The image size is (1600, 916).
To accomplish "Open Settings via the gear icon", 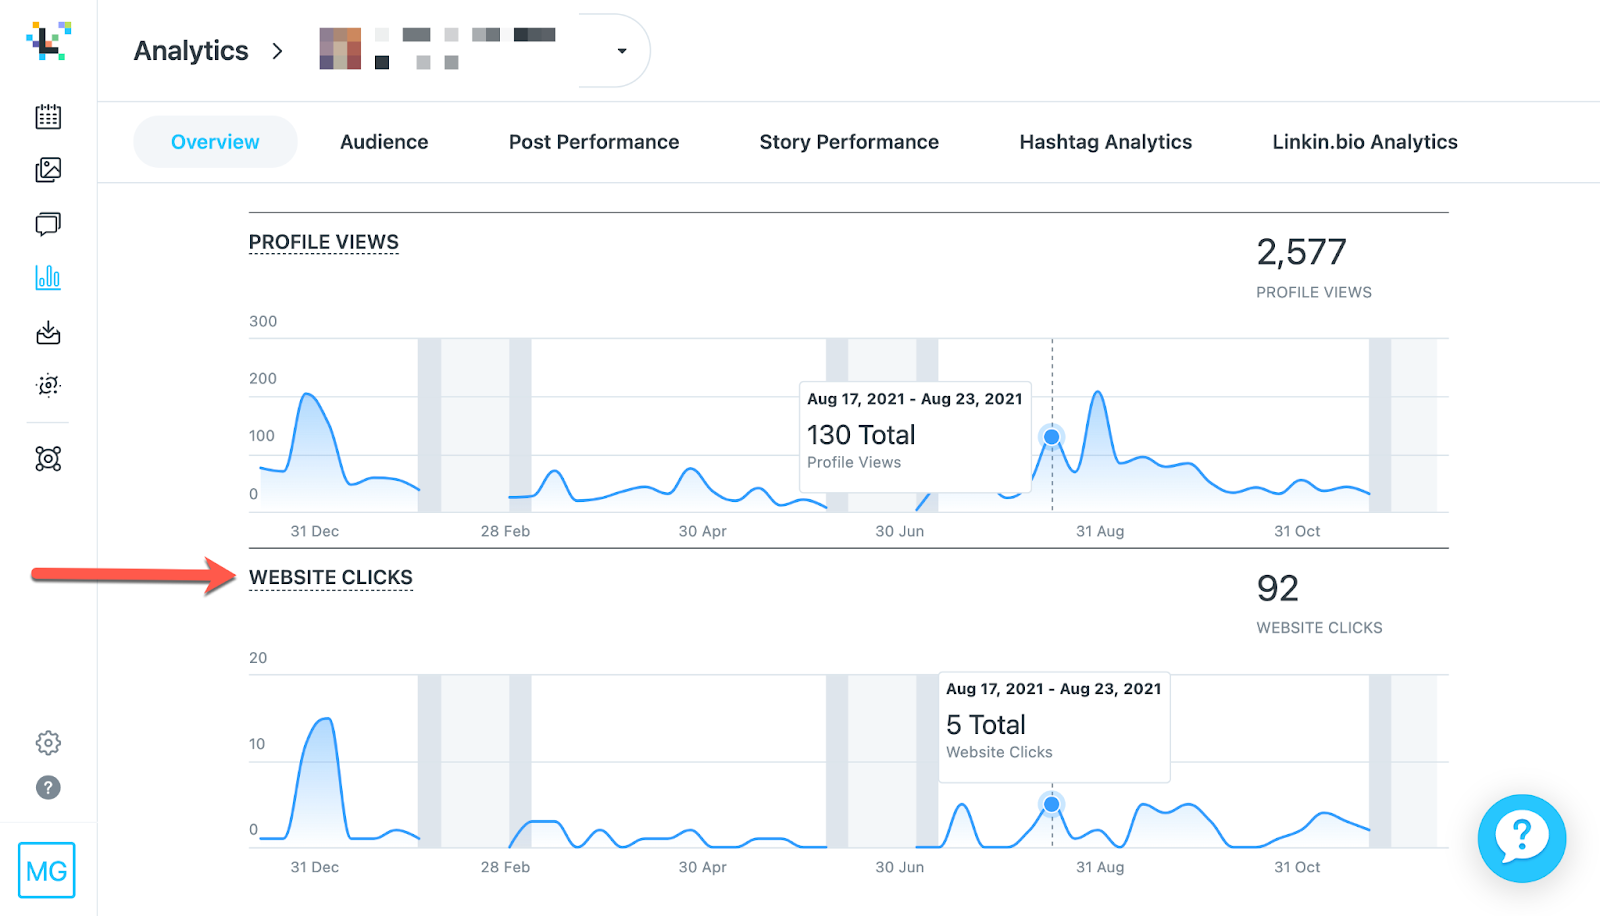I will 47,742.
